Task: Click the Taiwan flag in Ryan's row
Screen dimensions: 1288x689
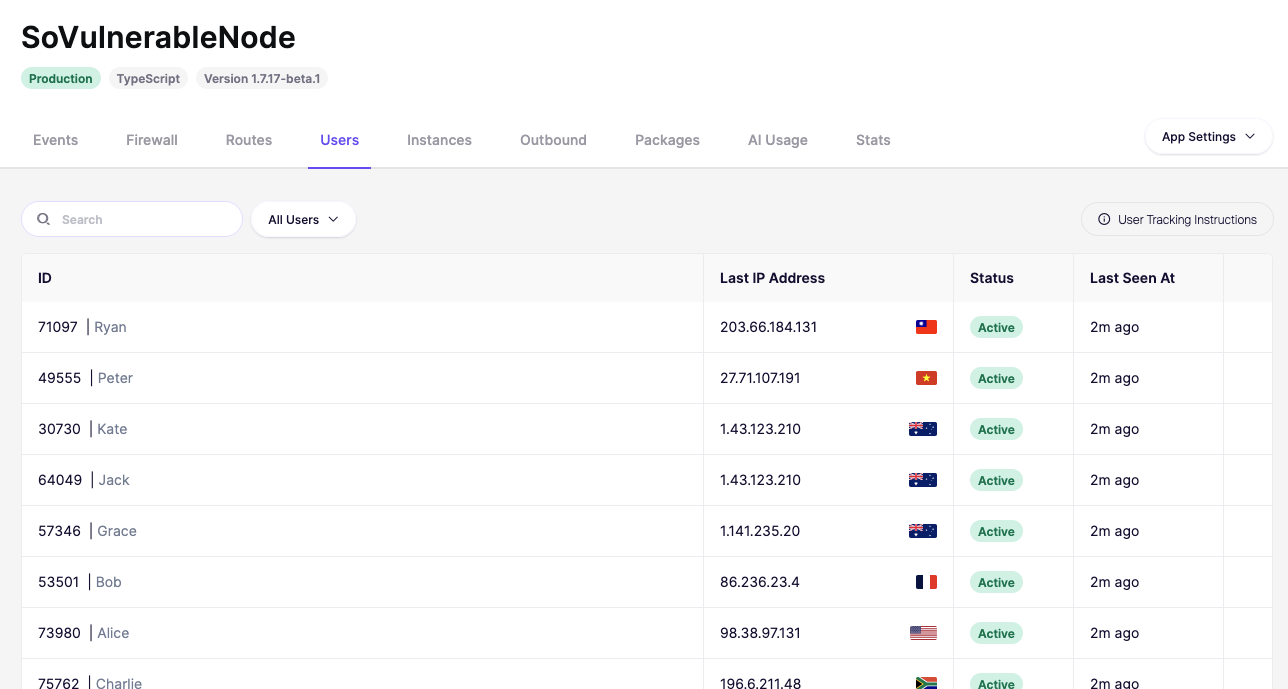Action: coord(926,327)
